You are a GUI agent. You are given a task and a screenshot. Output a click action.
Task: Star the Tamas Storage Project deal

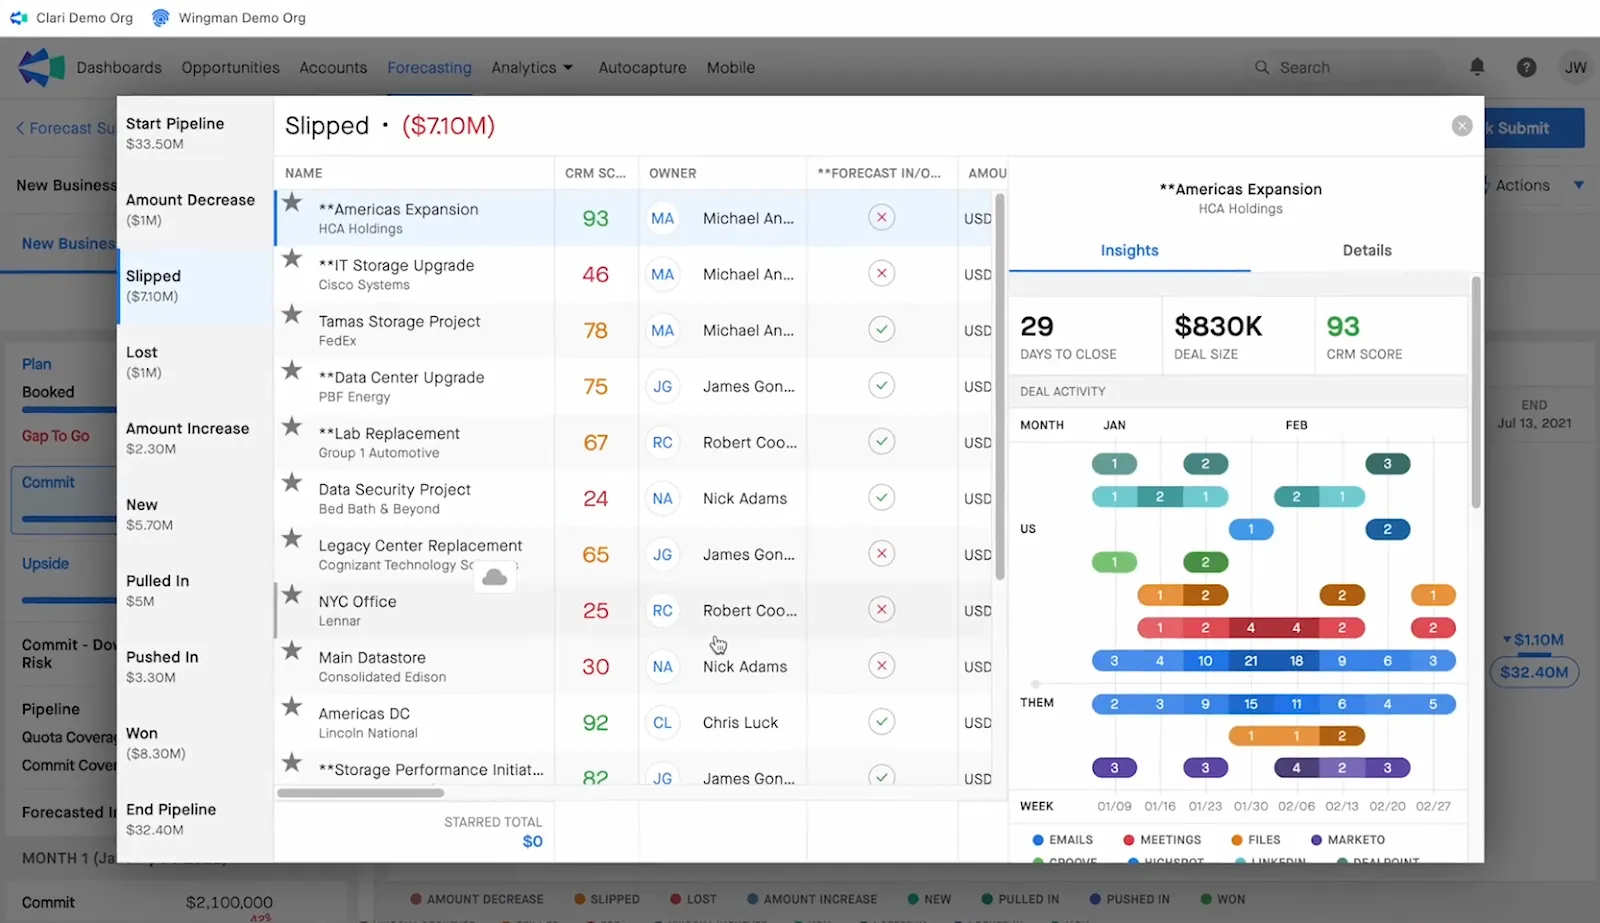tap(292, 314)
